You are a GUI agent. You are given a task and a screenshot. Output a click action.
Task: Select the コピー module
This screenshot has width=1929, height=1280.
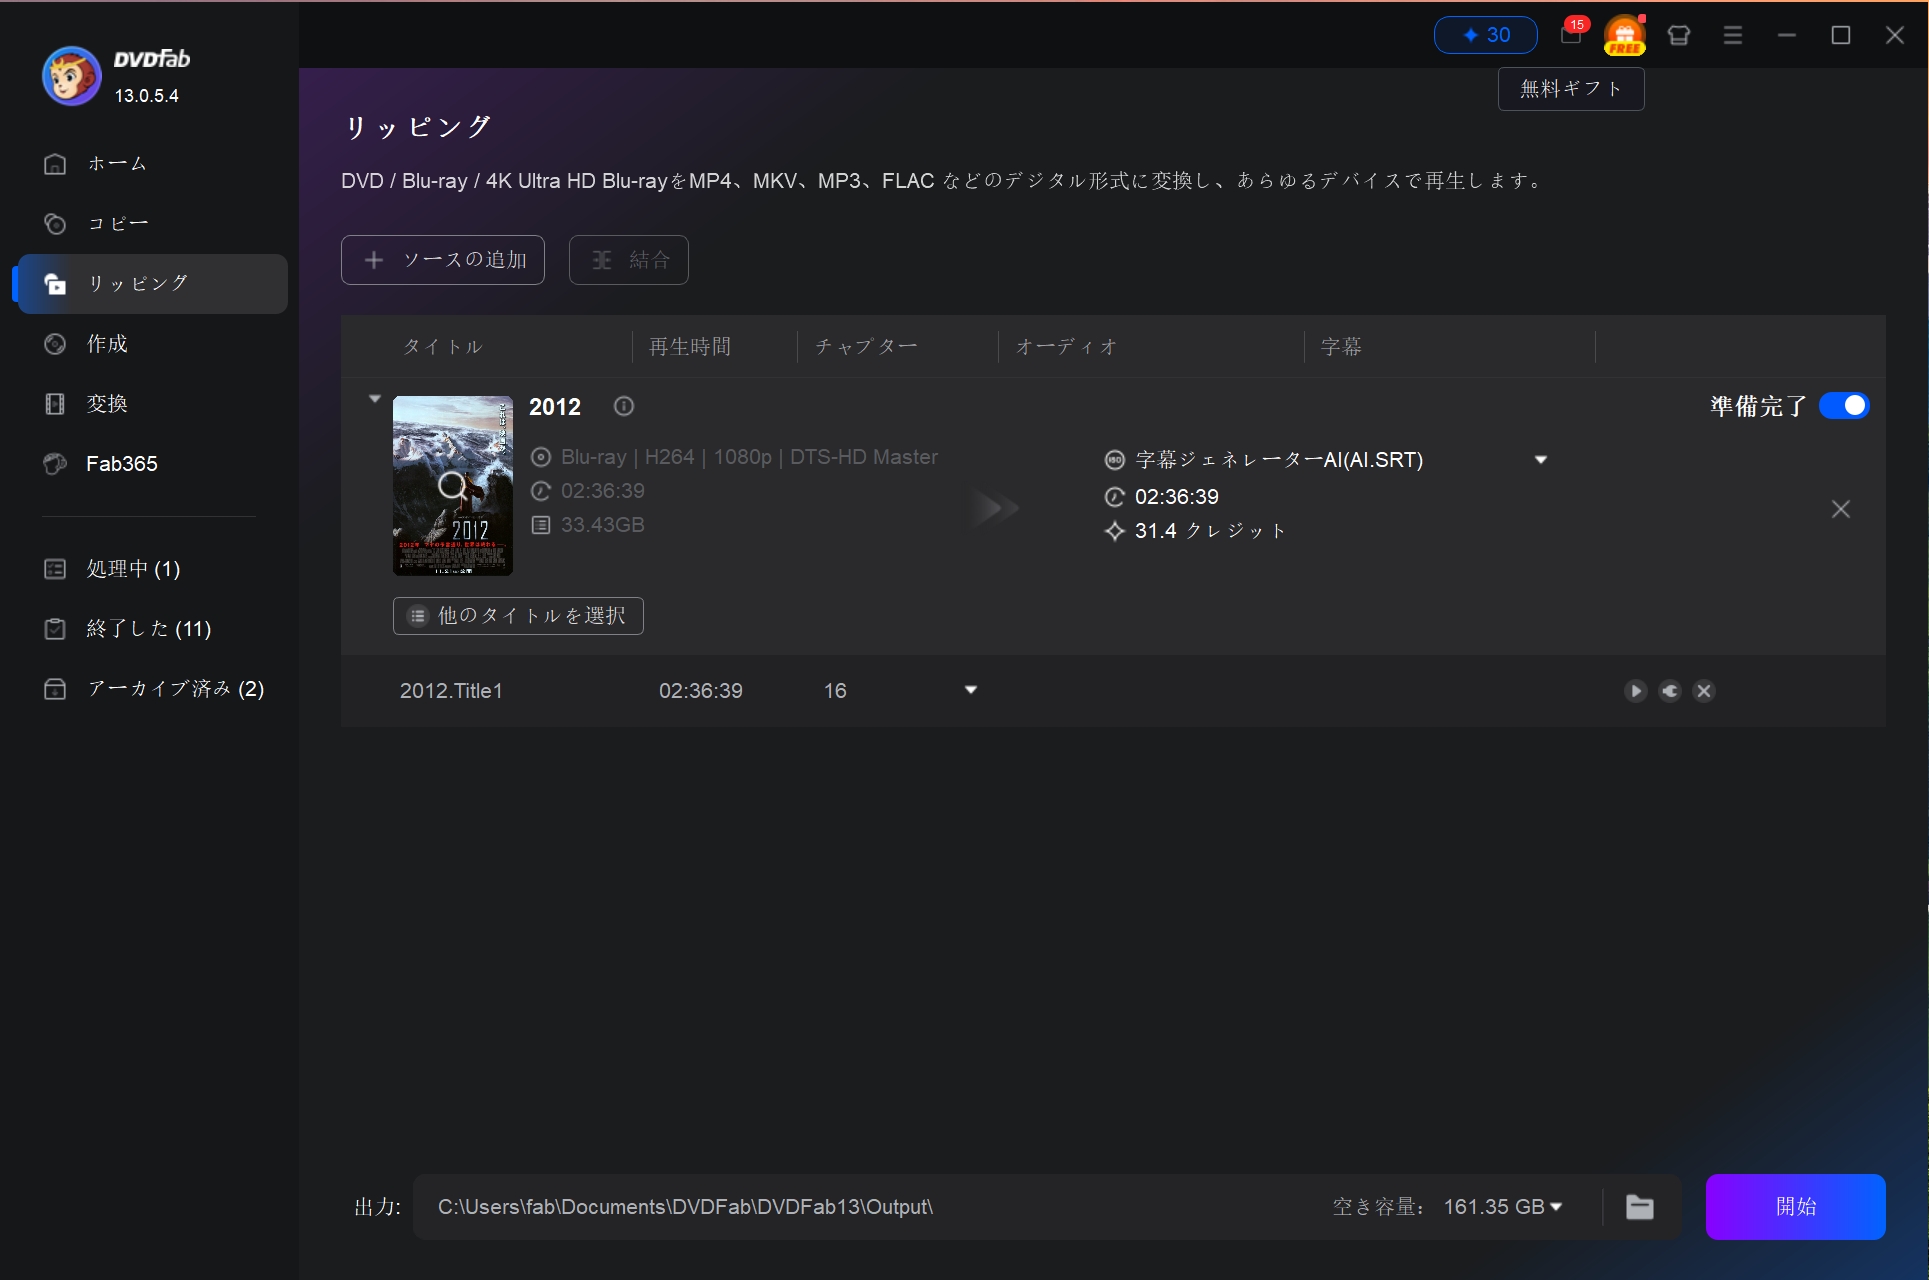(x=117, y=223)
